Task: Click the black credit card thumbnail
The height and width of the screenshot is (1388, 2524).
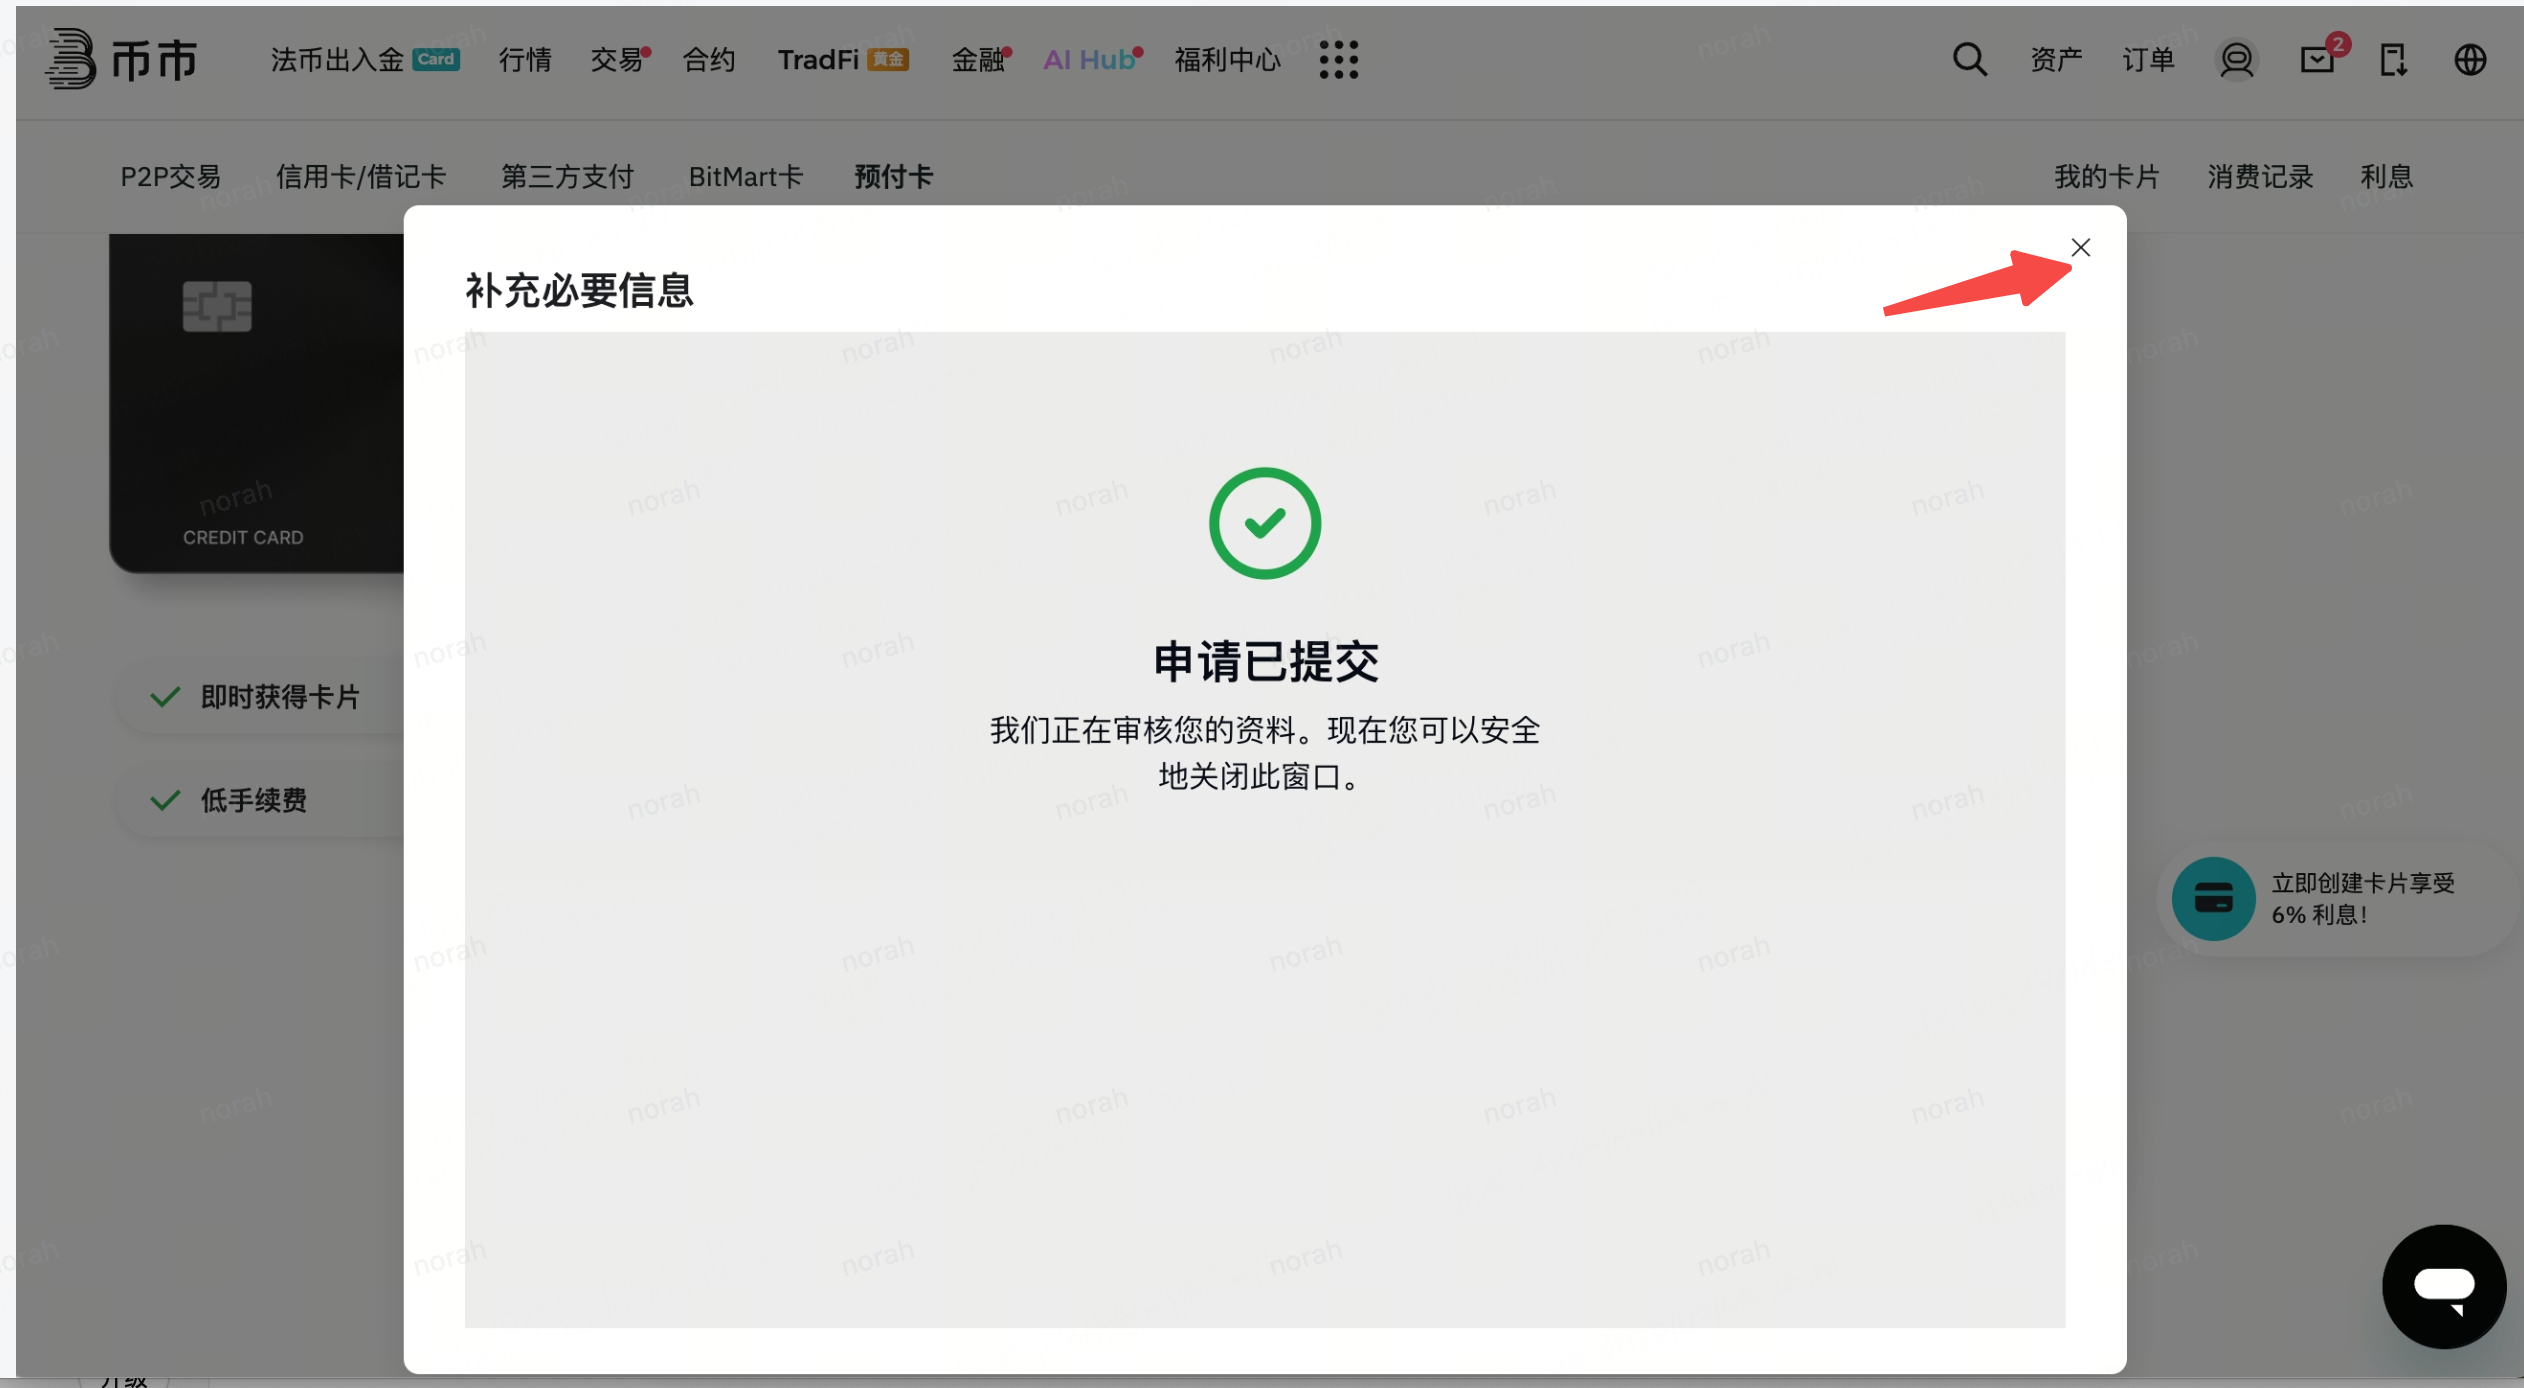Action: click(x=256, y=404)
